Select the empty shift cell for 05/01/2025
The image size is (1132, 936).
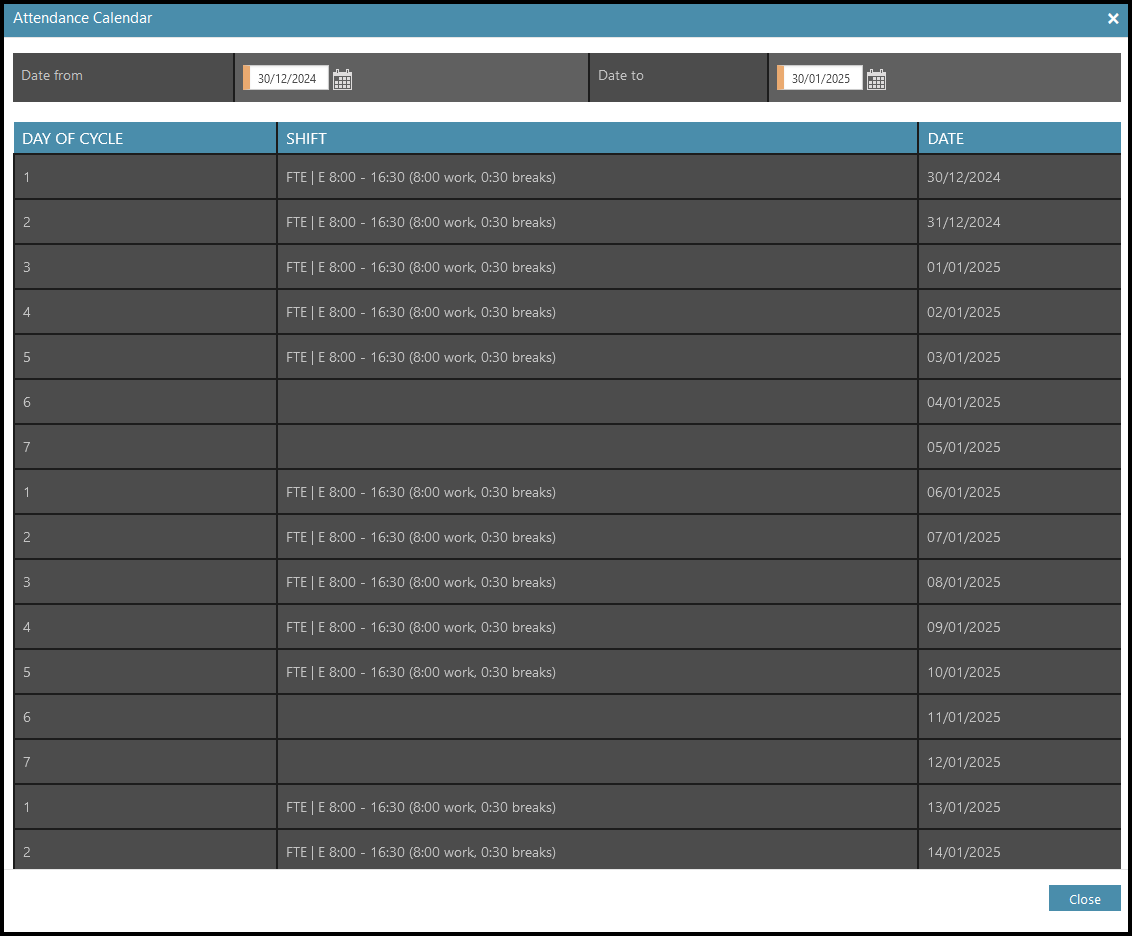597,448
